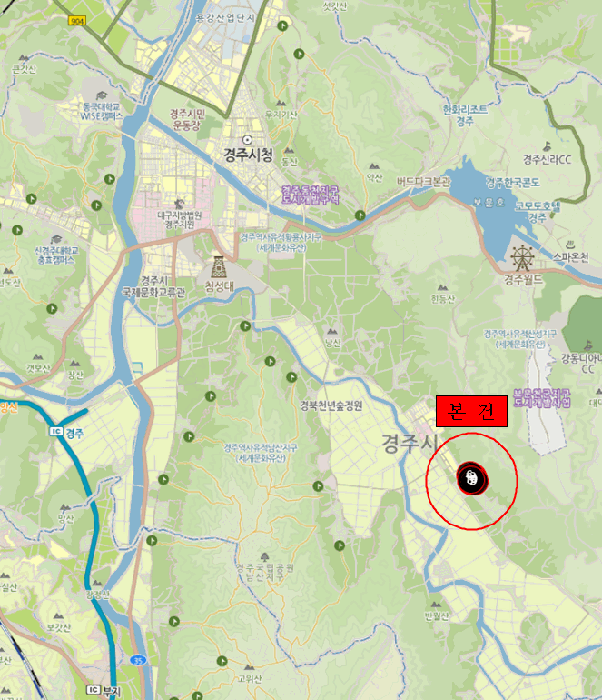Select the 동국대학교 WISE캠퍼스 label
The width and height of the screenshot is (602, 700).
coord(102,112)
